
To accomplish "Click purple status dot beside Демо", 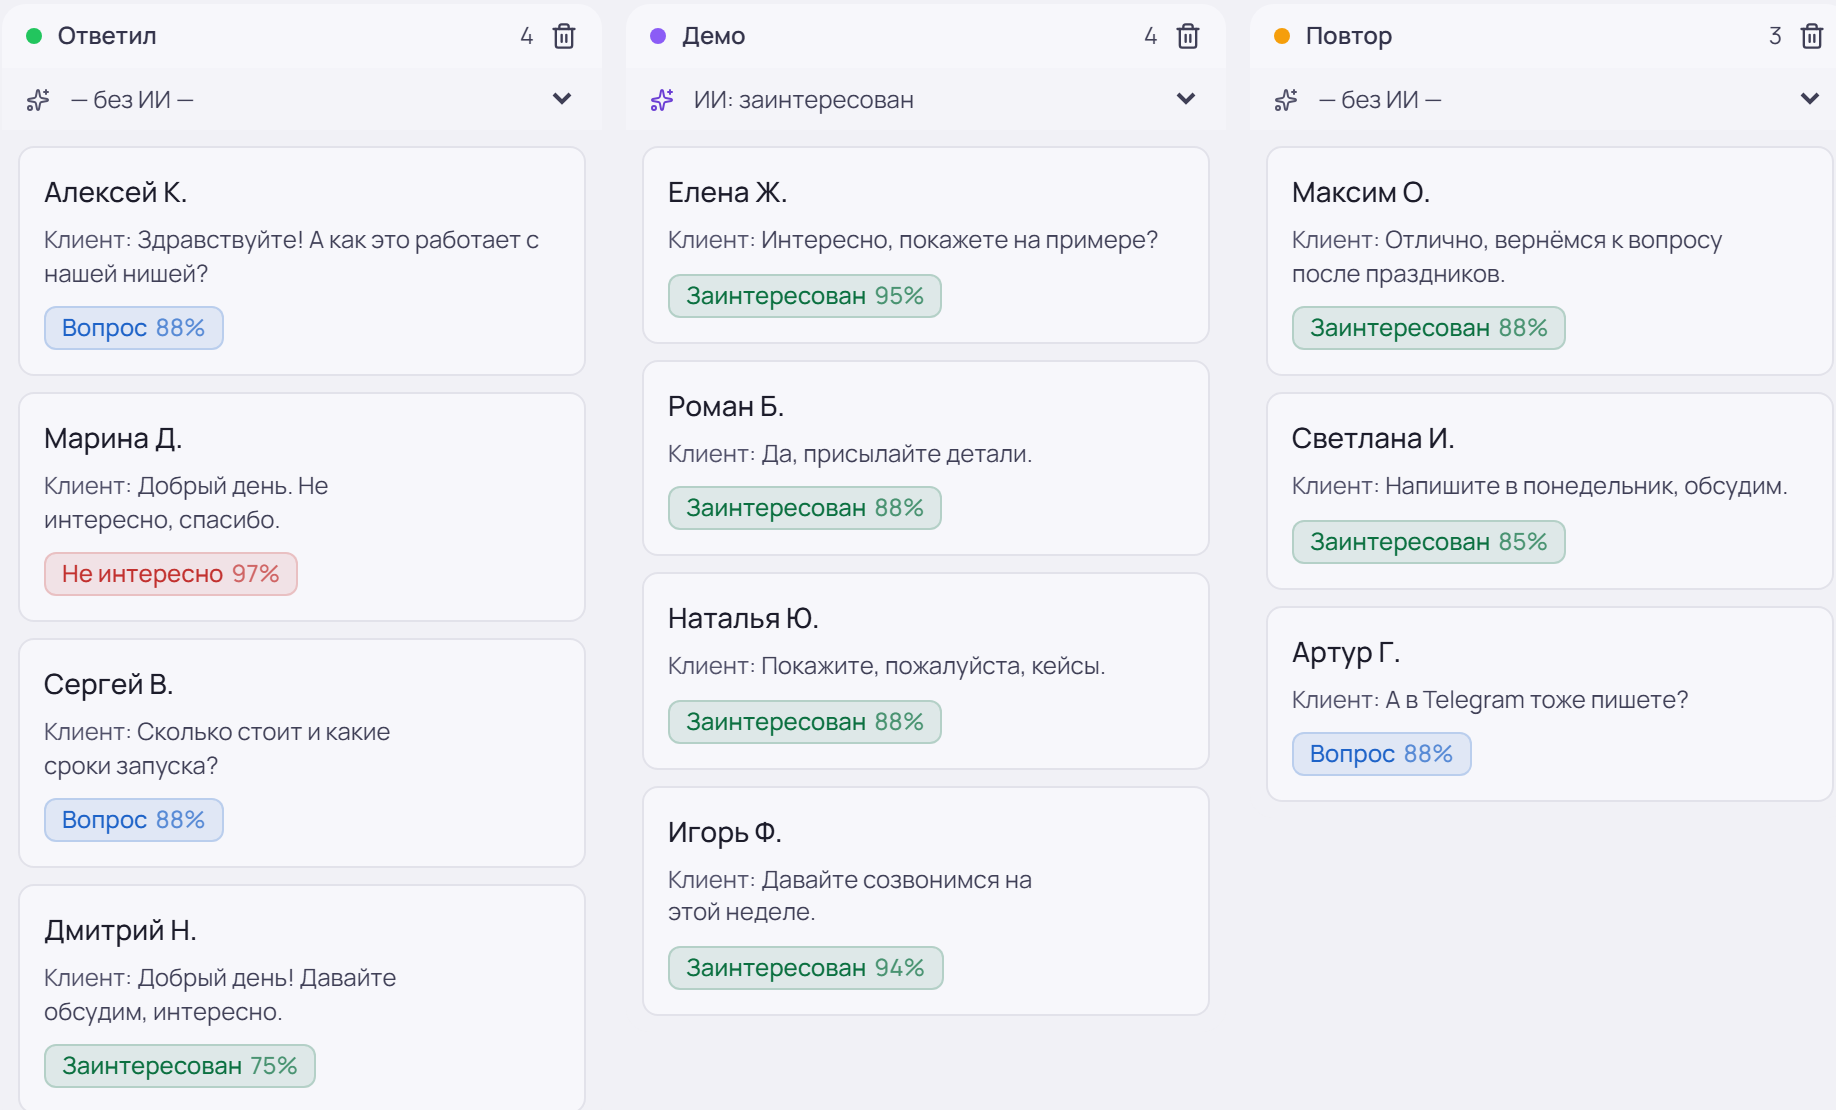I will tap(658, 36).
